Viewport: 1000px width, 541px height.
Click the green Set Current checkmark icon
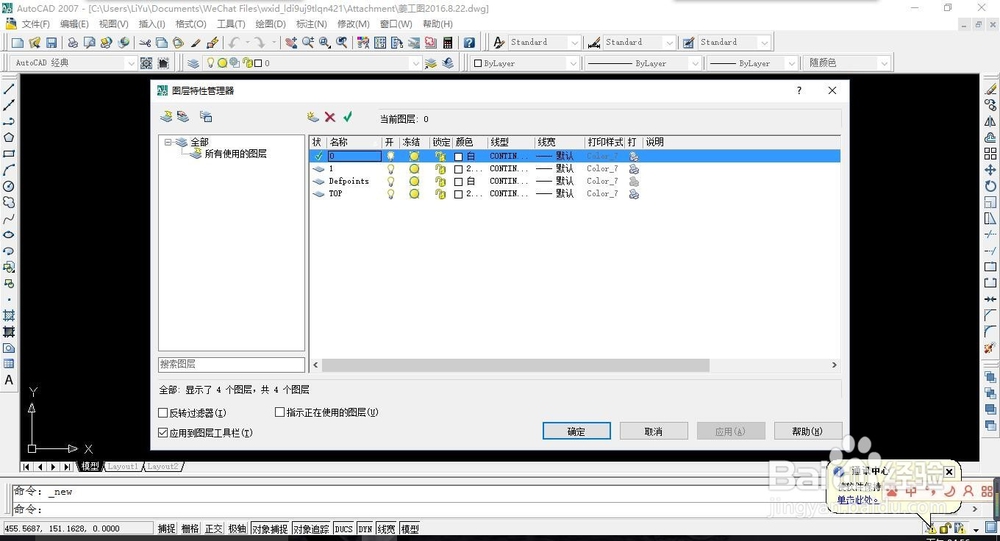coord(348,117)
